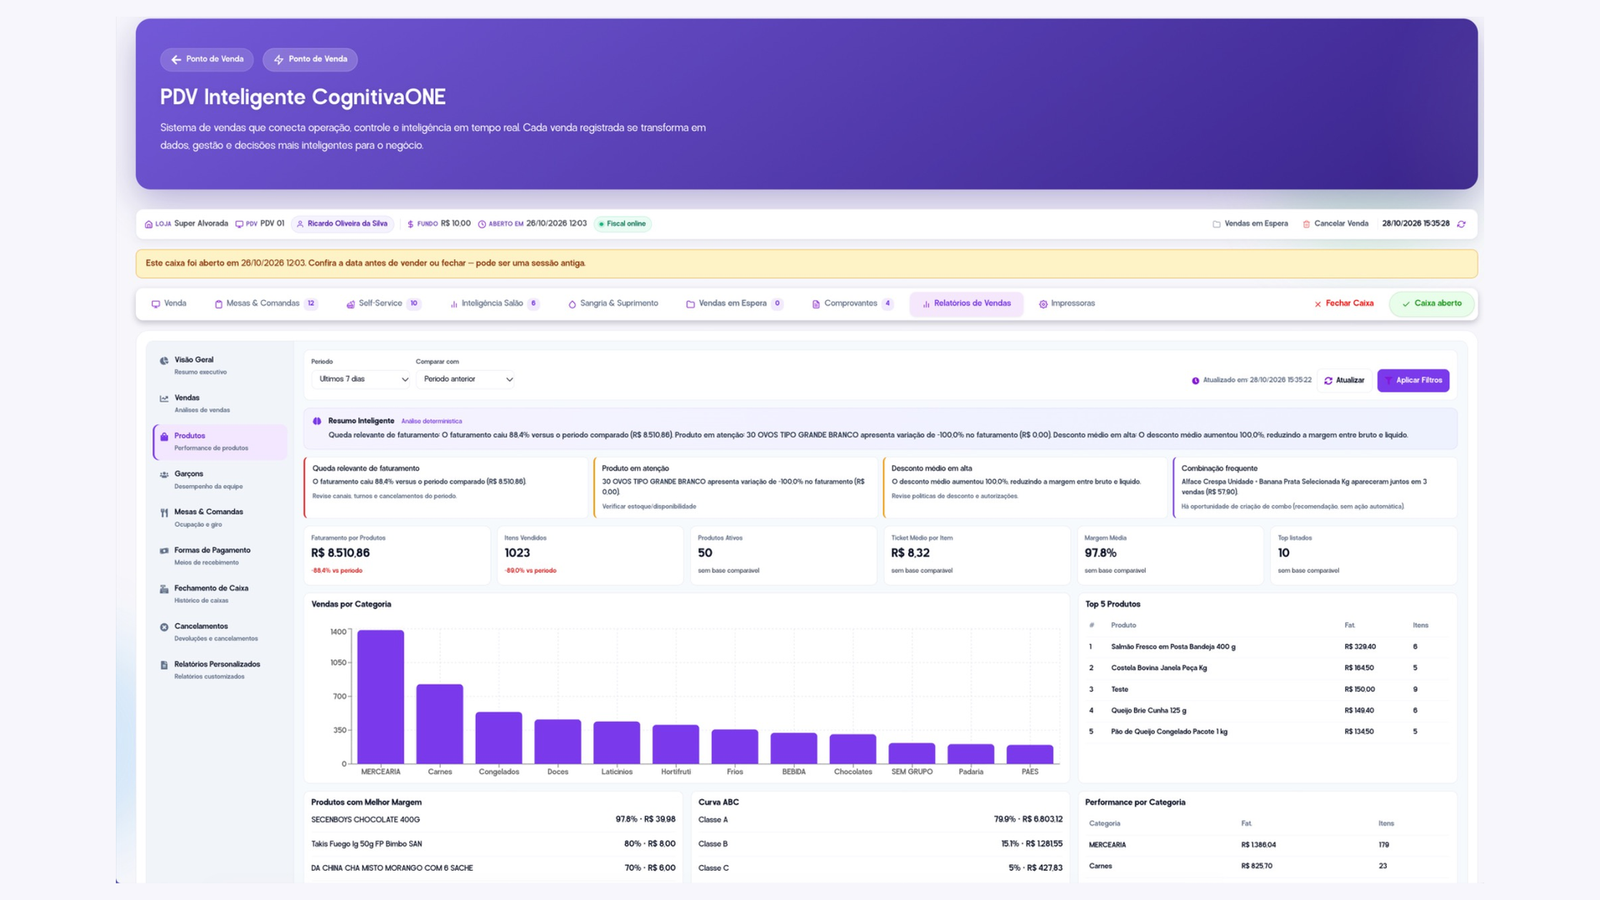Click the Cancelamentos icon in the sidebar
This screenshot has height=900, width=1600.
point(164,627)
